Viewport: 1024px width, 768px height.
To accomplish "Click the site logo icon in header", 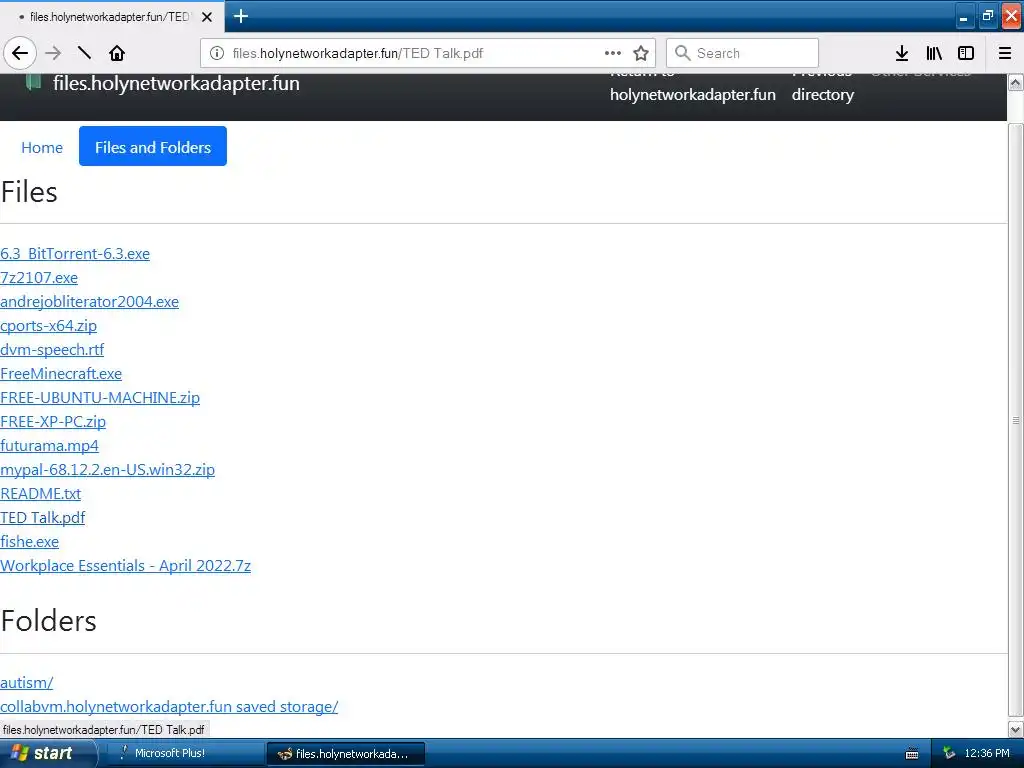I will coord(33,82).
